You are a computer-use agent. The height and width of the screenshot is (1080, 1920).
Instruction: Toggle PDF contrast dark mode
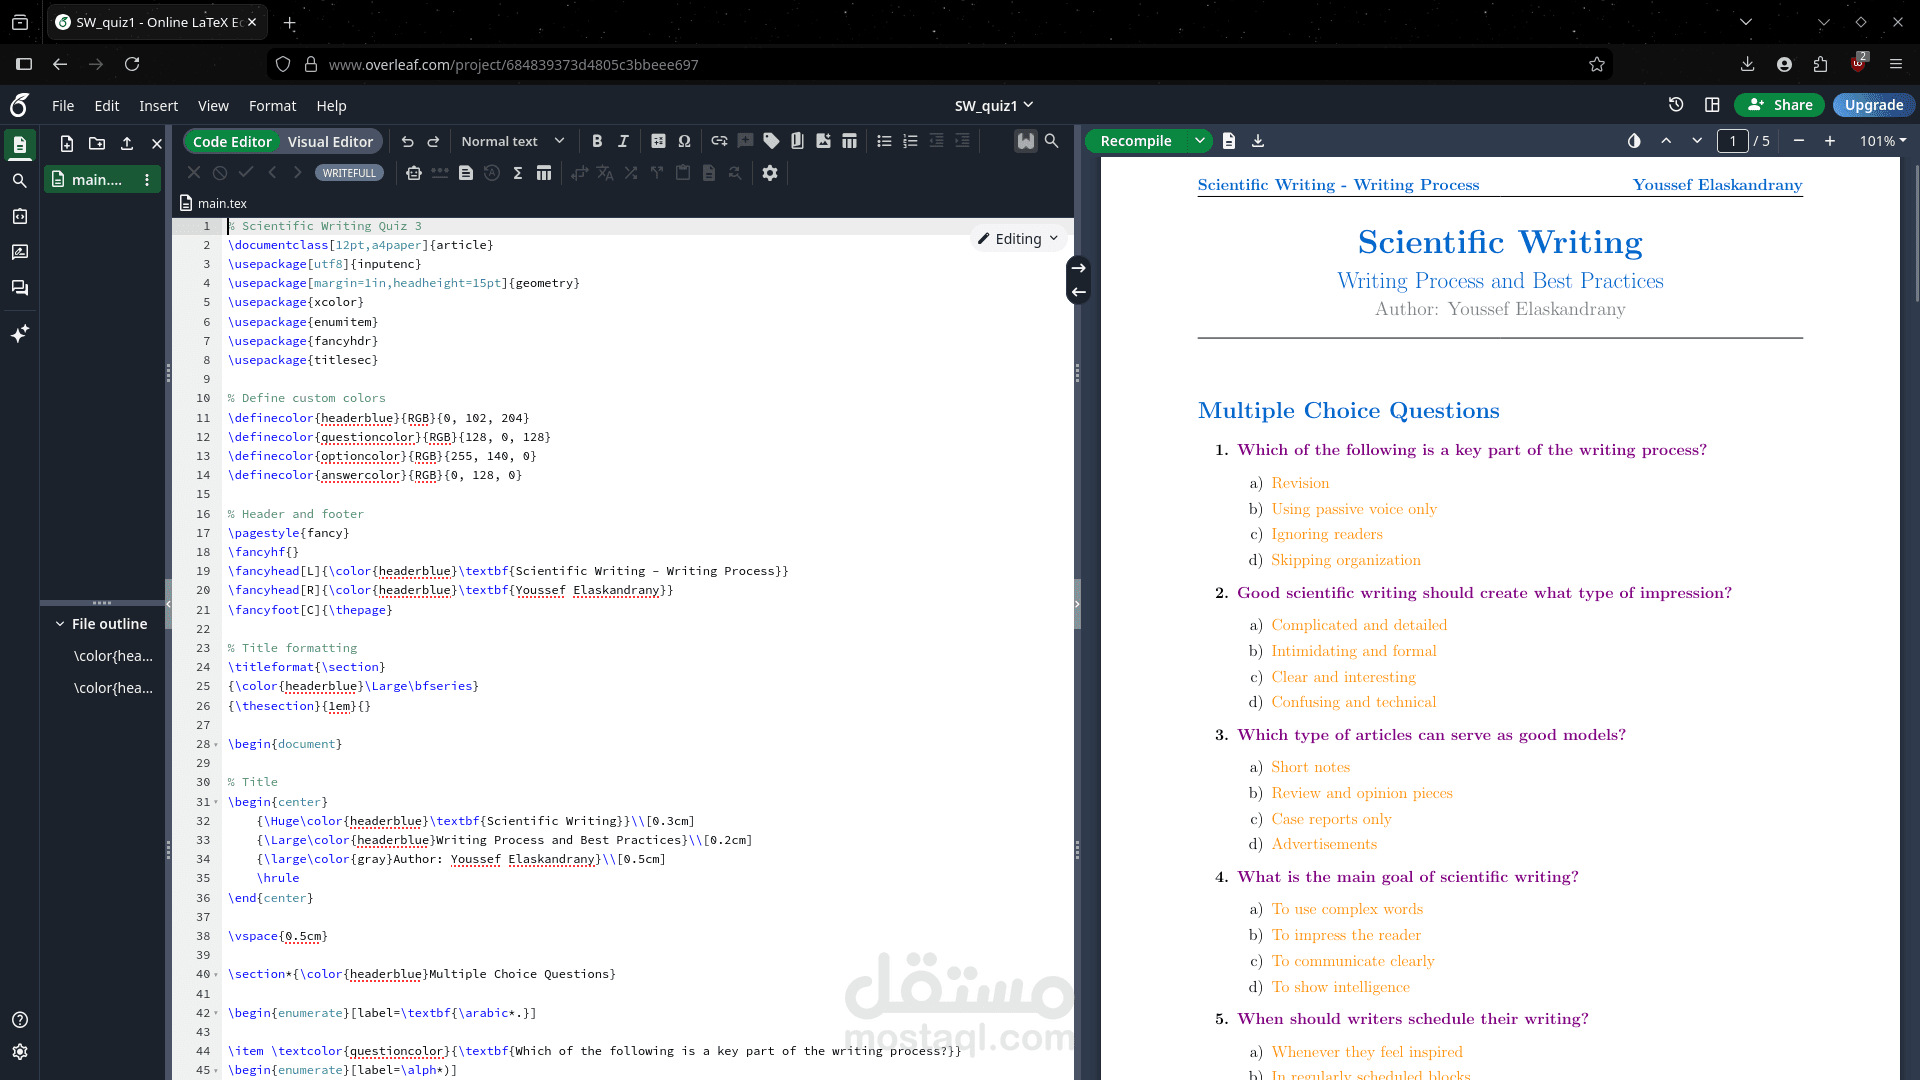[x=1634, y=141]
